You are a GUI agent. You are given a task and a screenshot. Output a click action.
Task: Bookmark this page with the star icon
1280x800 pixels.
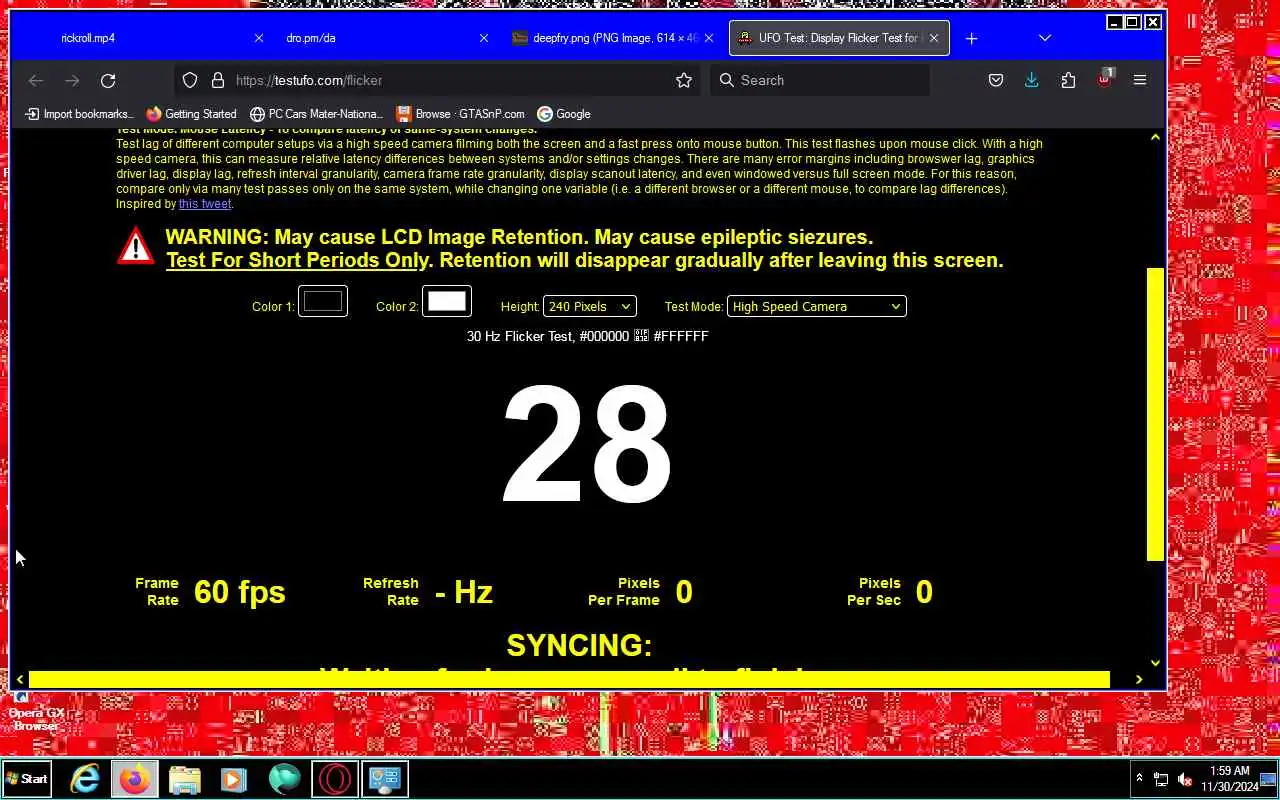coord(684,80)
